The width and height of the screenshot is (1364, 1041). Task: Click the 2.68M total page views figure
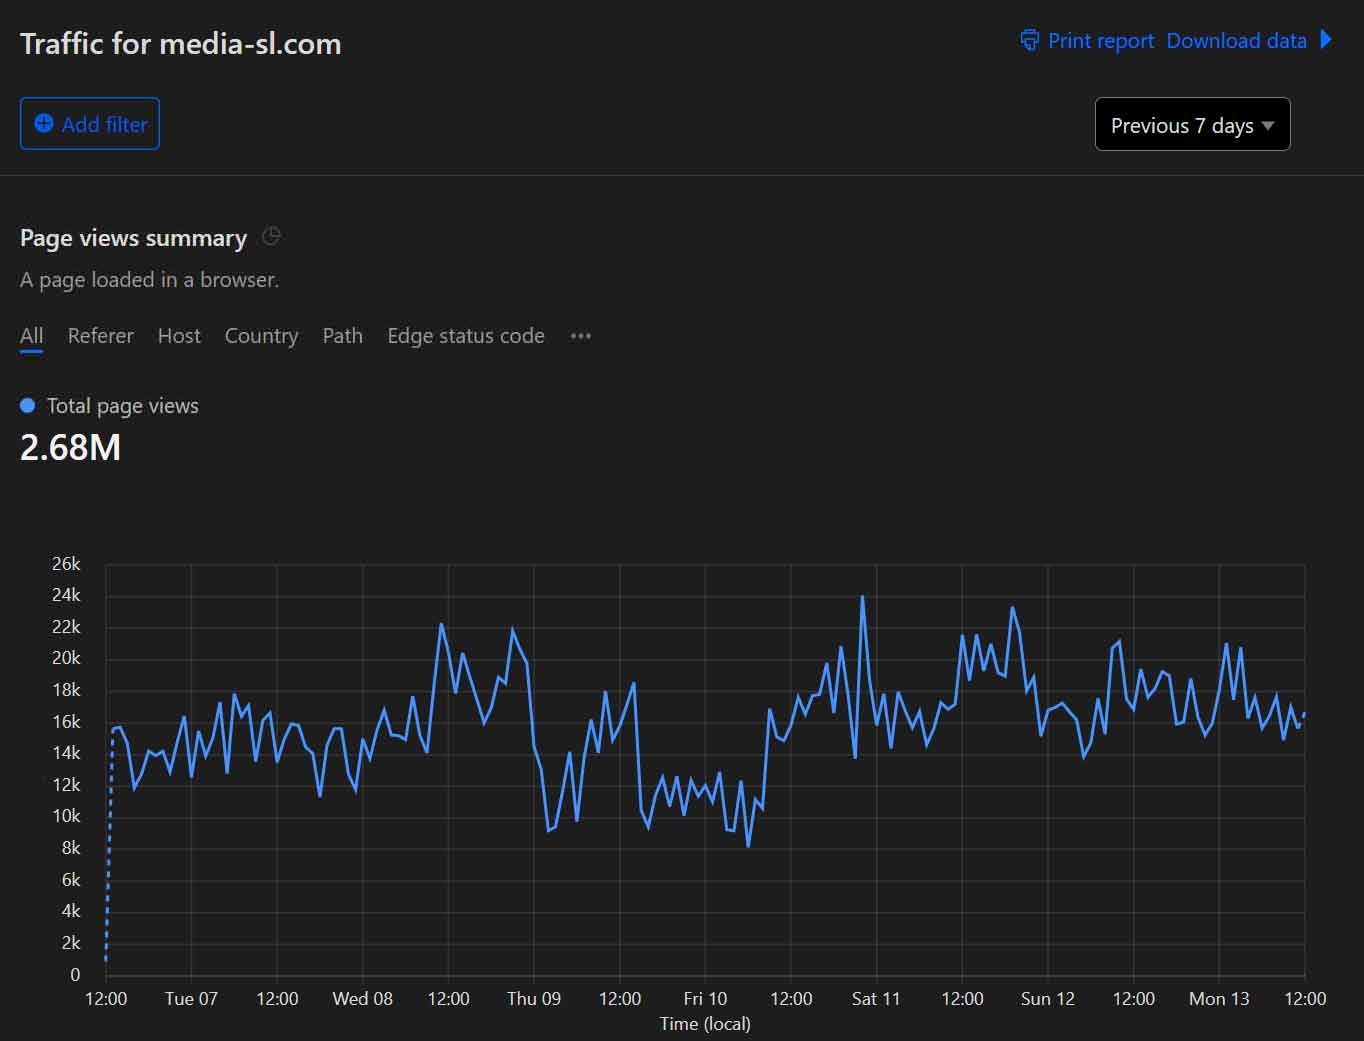pos(70,447)
